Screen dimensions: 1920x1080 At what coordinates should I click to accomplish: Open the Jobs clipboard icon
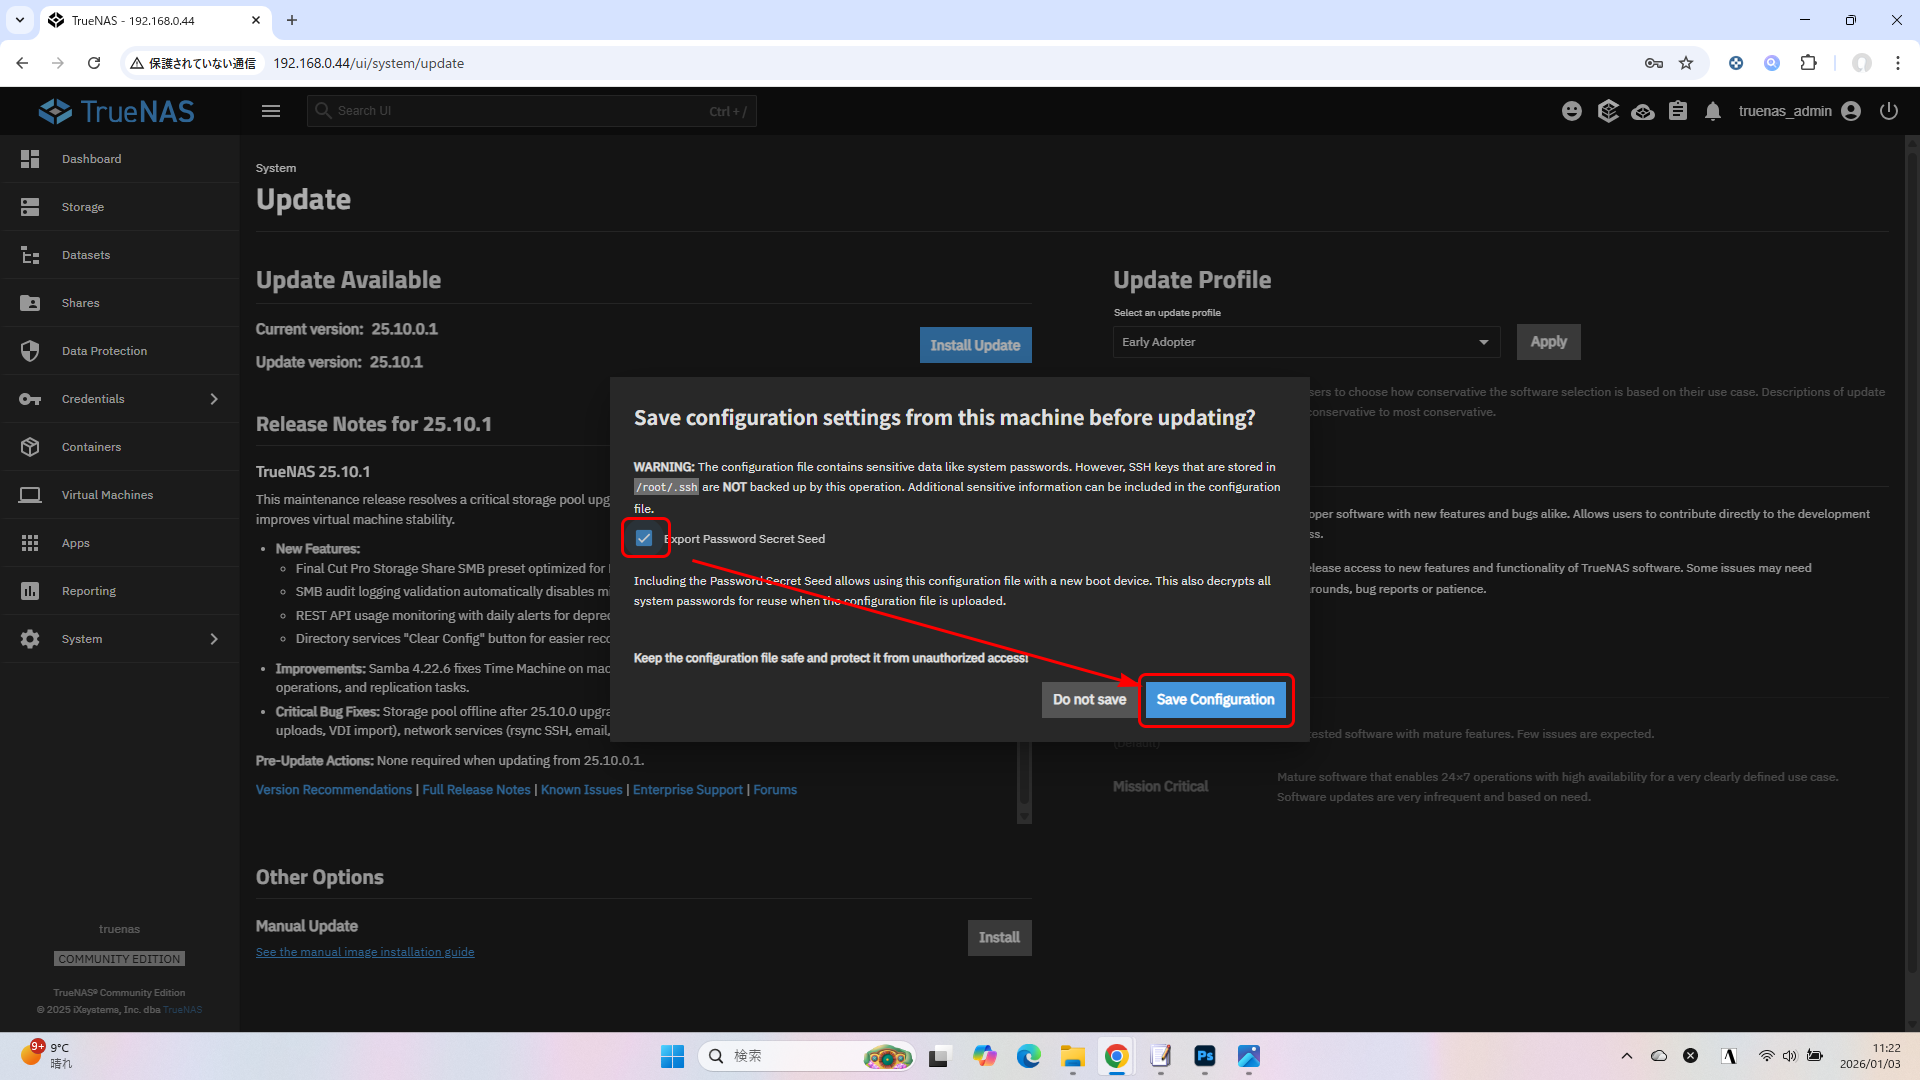(x=1678, y=111)
